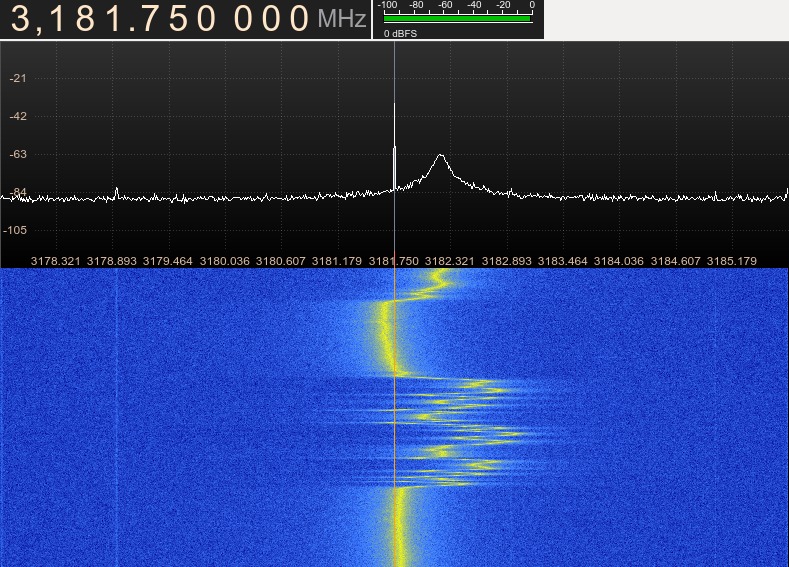The width and height of the screenshot is (789, 567).
Task: Tune to 3180.607 on the frequency axis
Action: [280, 261]
